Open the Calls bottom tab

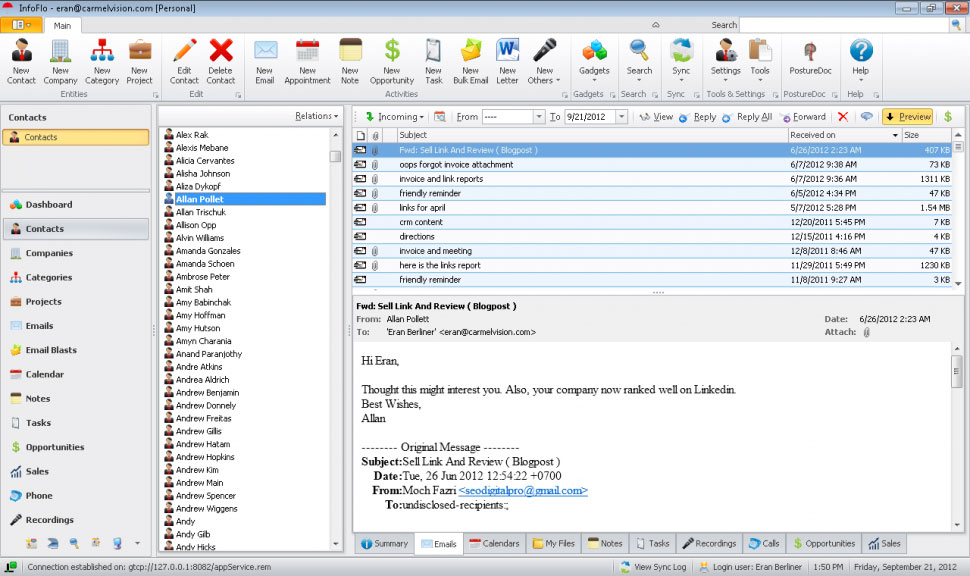(x=764, y=543)
